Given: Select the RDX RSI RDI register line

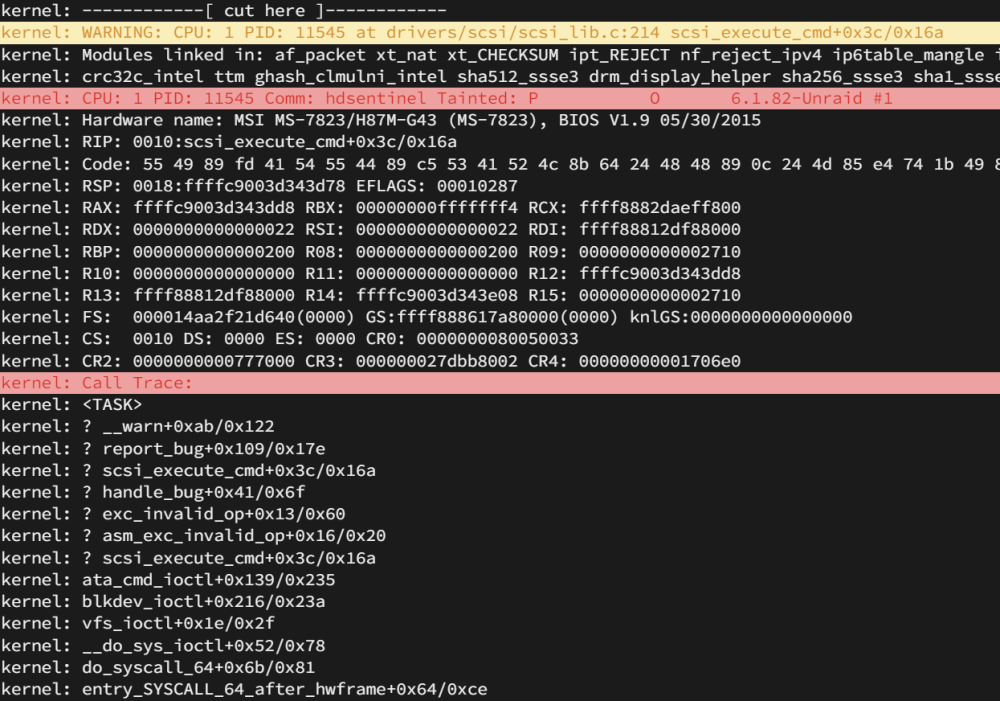Looking at the screenshot, I should (500, 229).
